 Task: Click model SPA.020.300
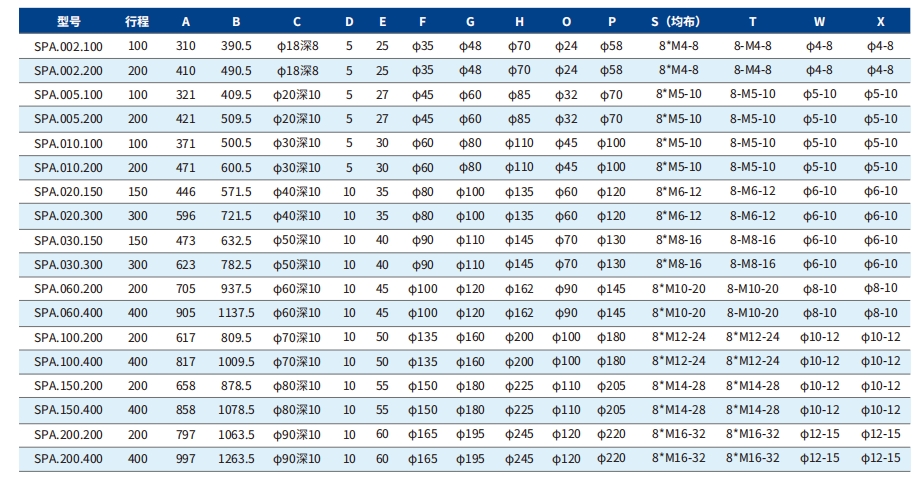(68, 216)
